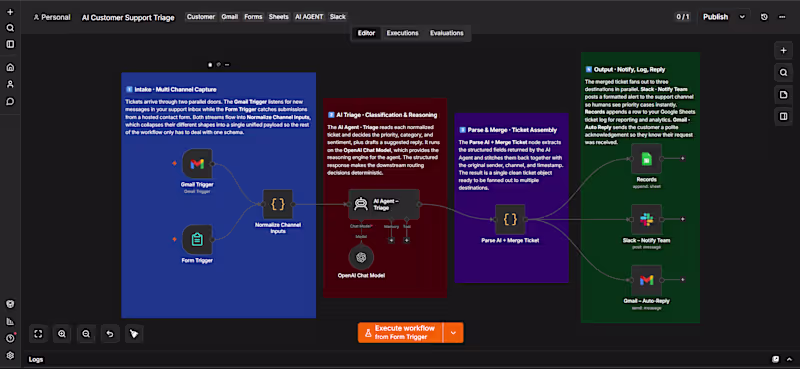
Task: Open the three-dots workflow options menu
Action: click(782, 17)
